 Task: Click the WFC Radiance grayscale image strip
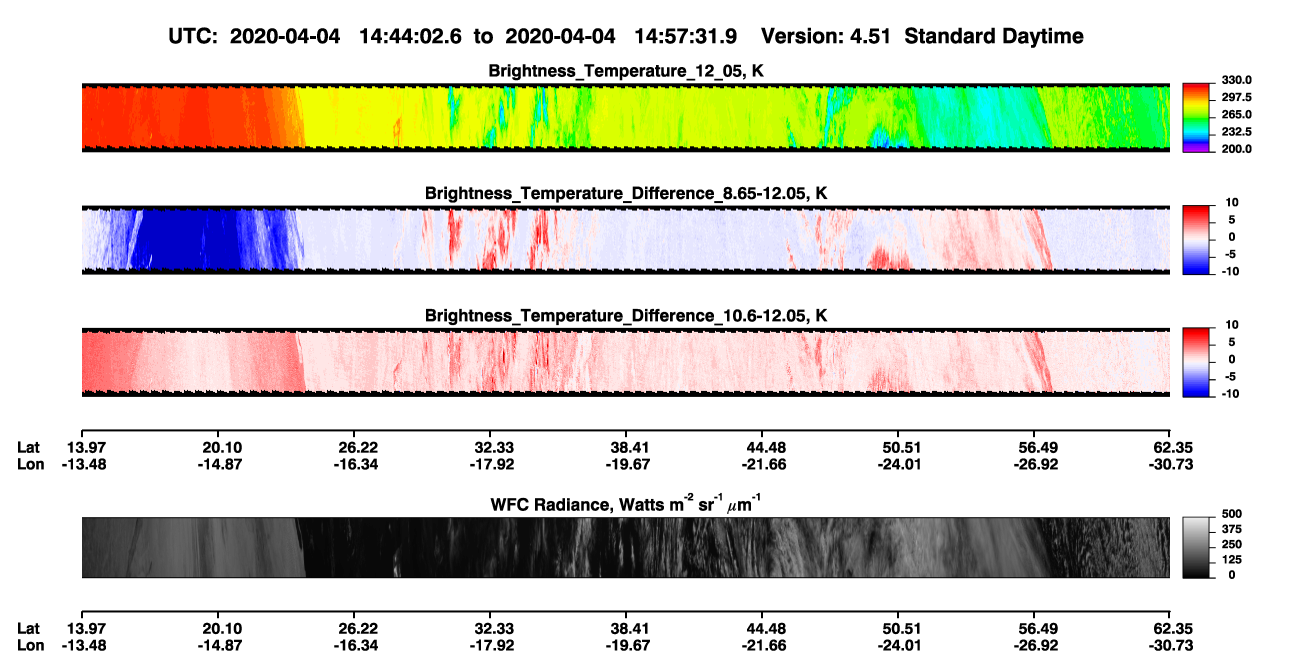click(625, 547)
